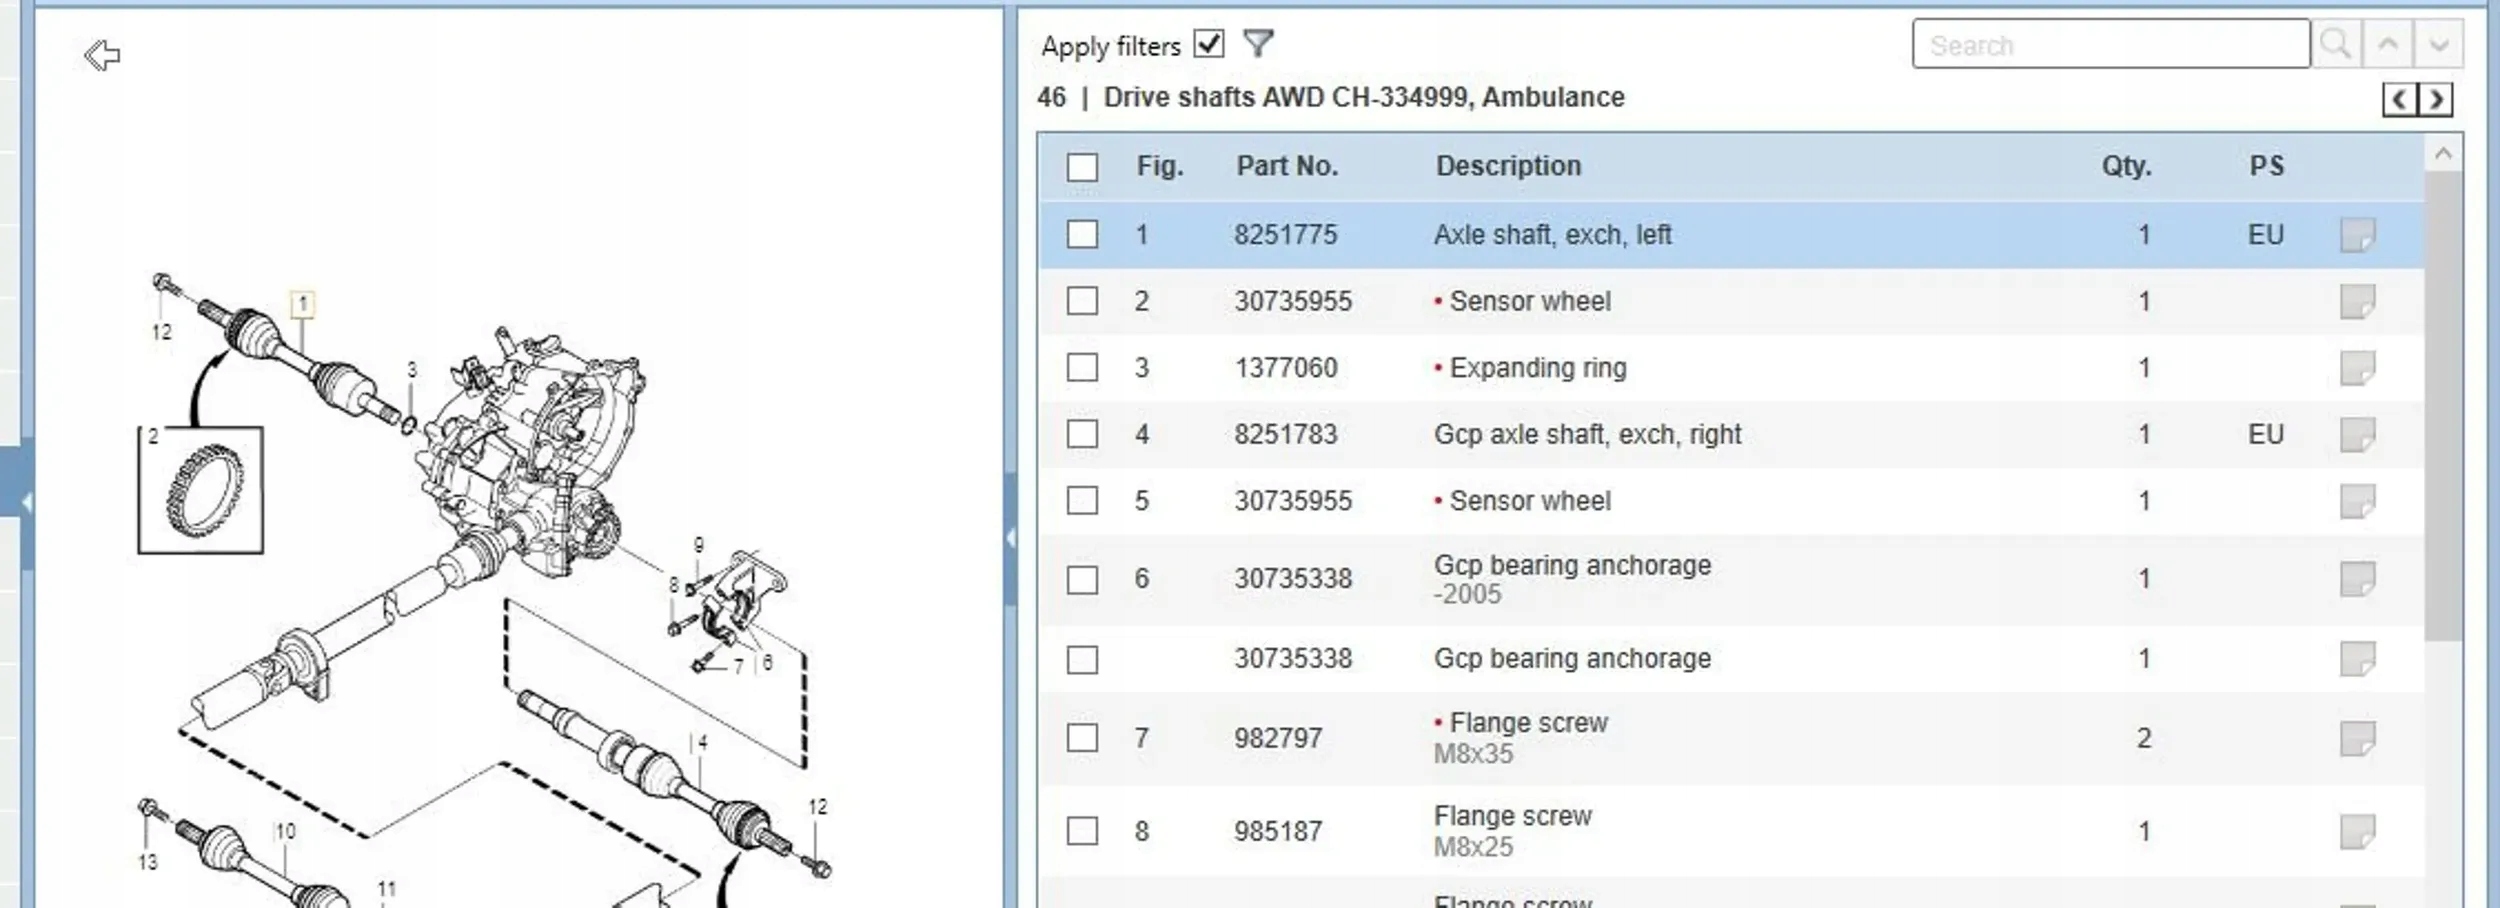Click note icon for part 985187 row
Image resolution: width=2500 pixels, height=908 pixels.
coord(2357,831)
